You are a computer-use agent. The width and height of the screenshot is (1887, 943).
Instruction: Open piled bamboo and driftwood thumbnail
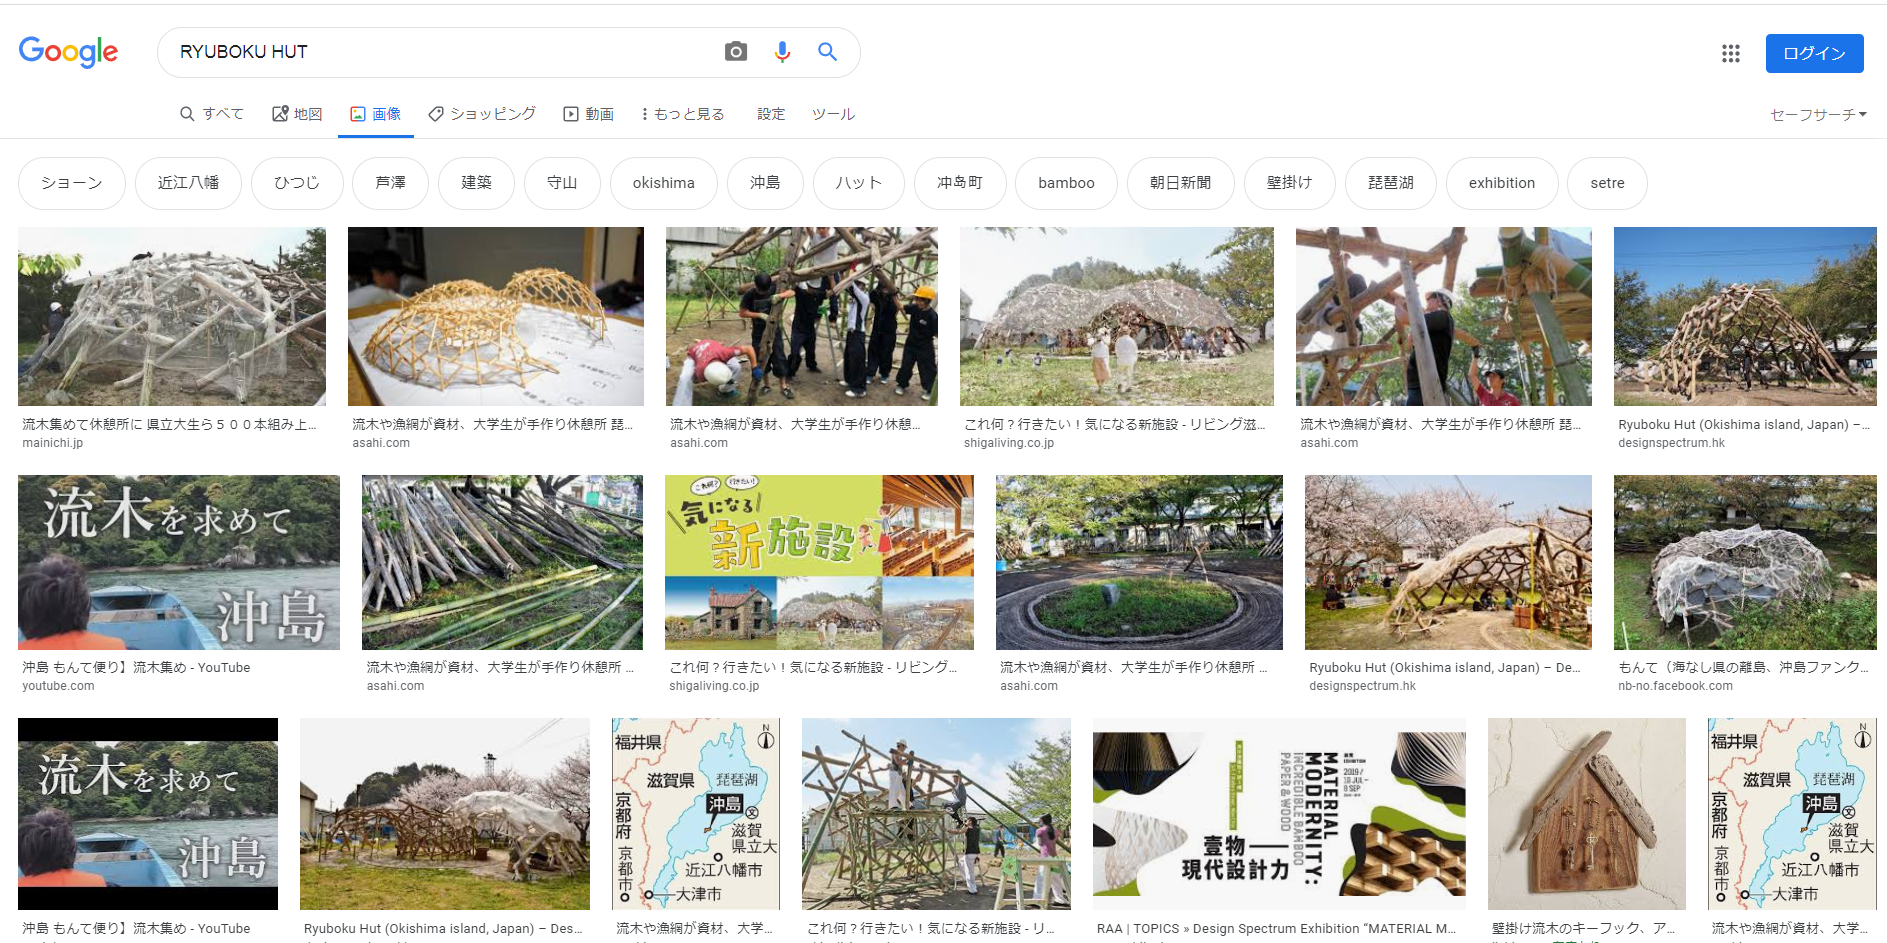click(x=503, y=562)
